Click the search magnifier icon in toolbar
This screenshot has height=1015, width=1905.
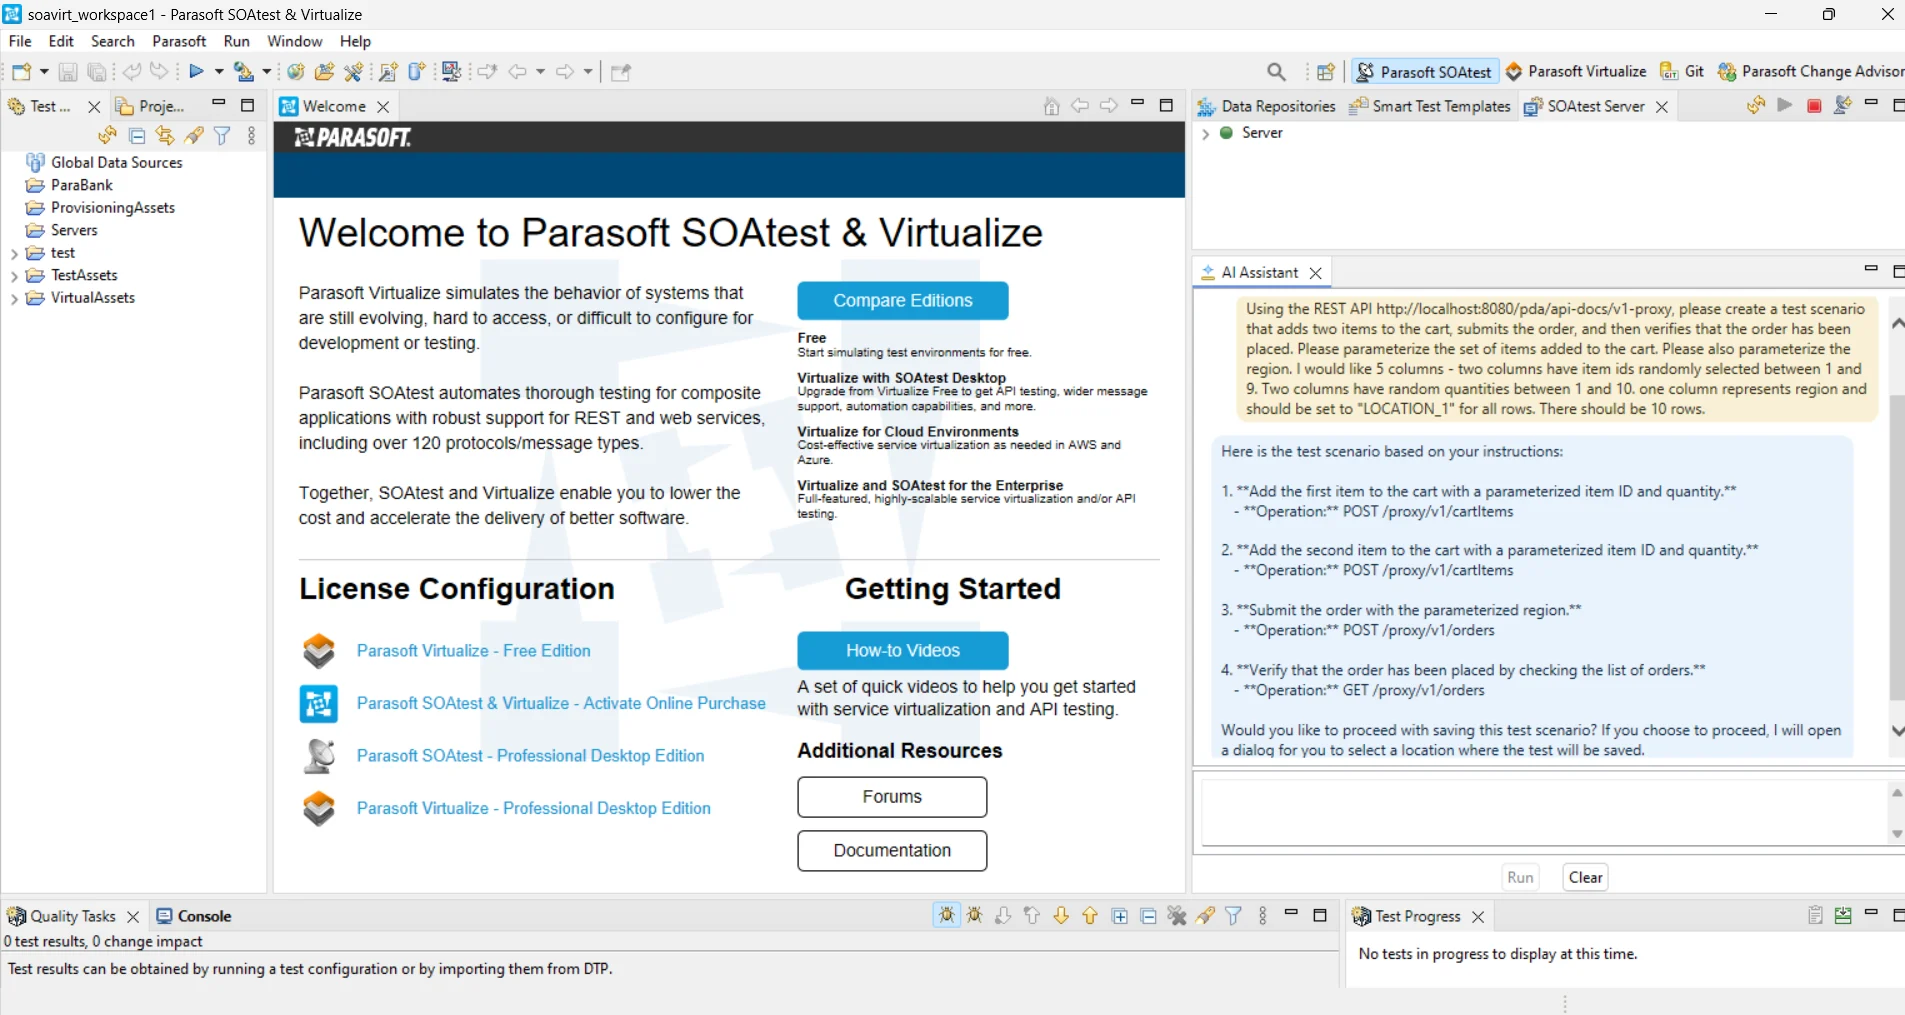click(1276, 72)
